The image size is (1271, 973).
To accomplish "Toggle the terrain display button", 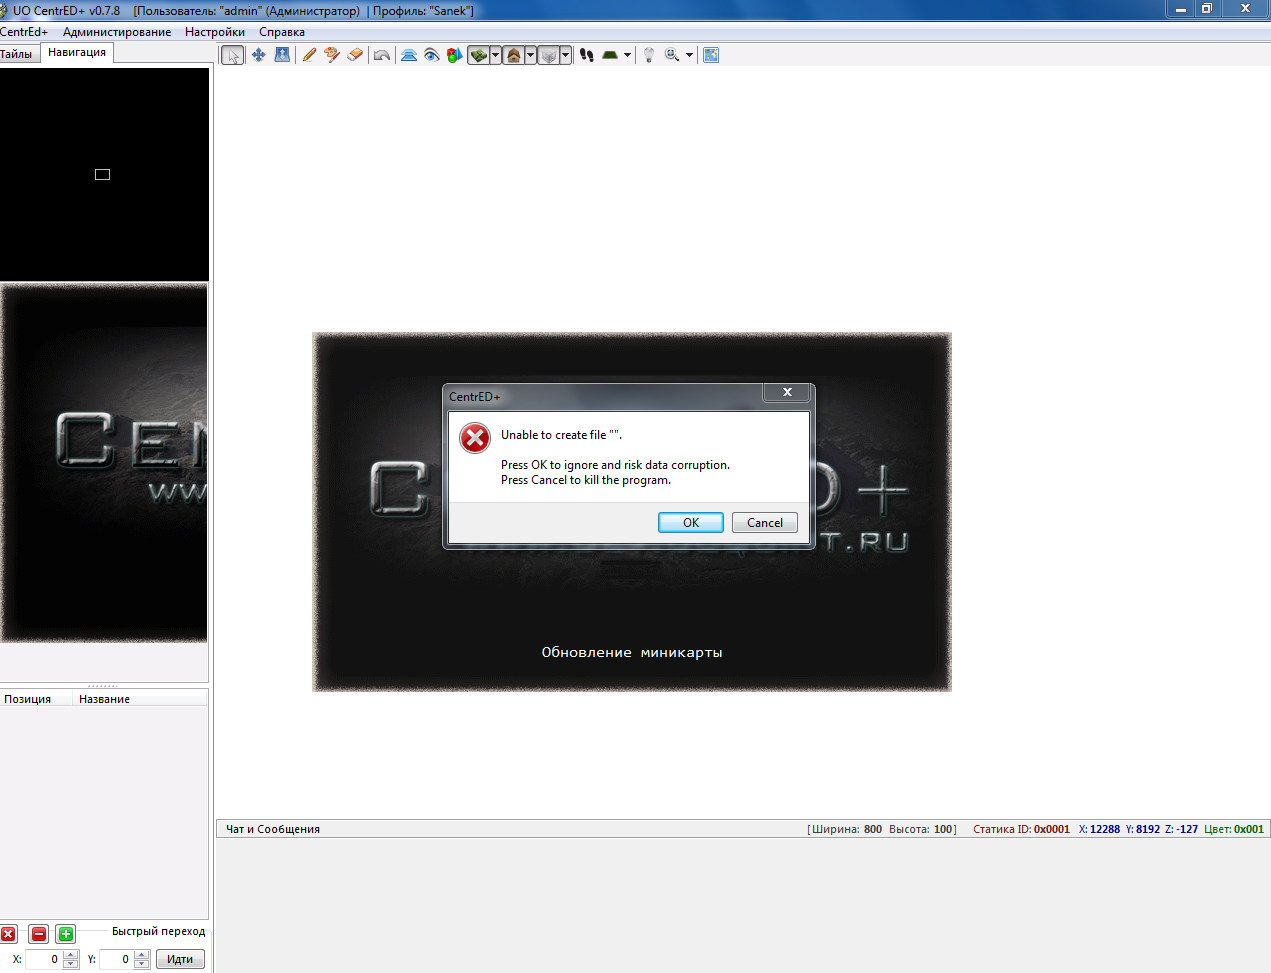I will point(479,55).
